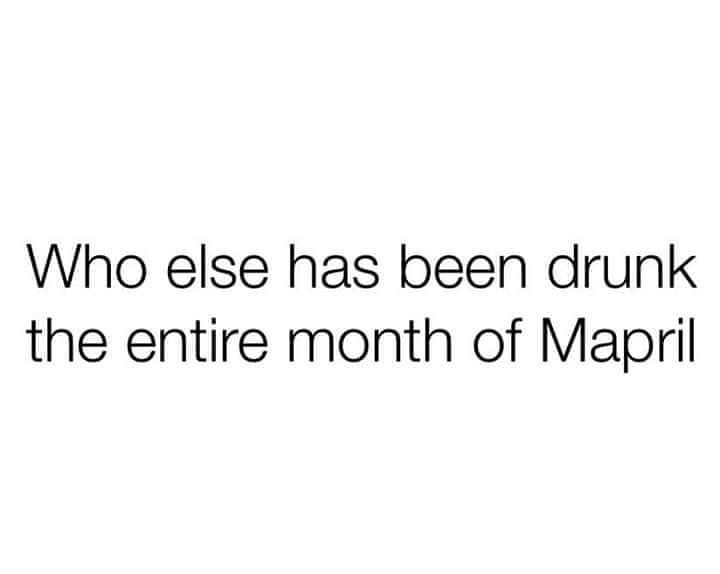Viewport: 720px width, 574px height.
Task: Click the word "Who"
Action: click(87, 266)
